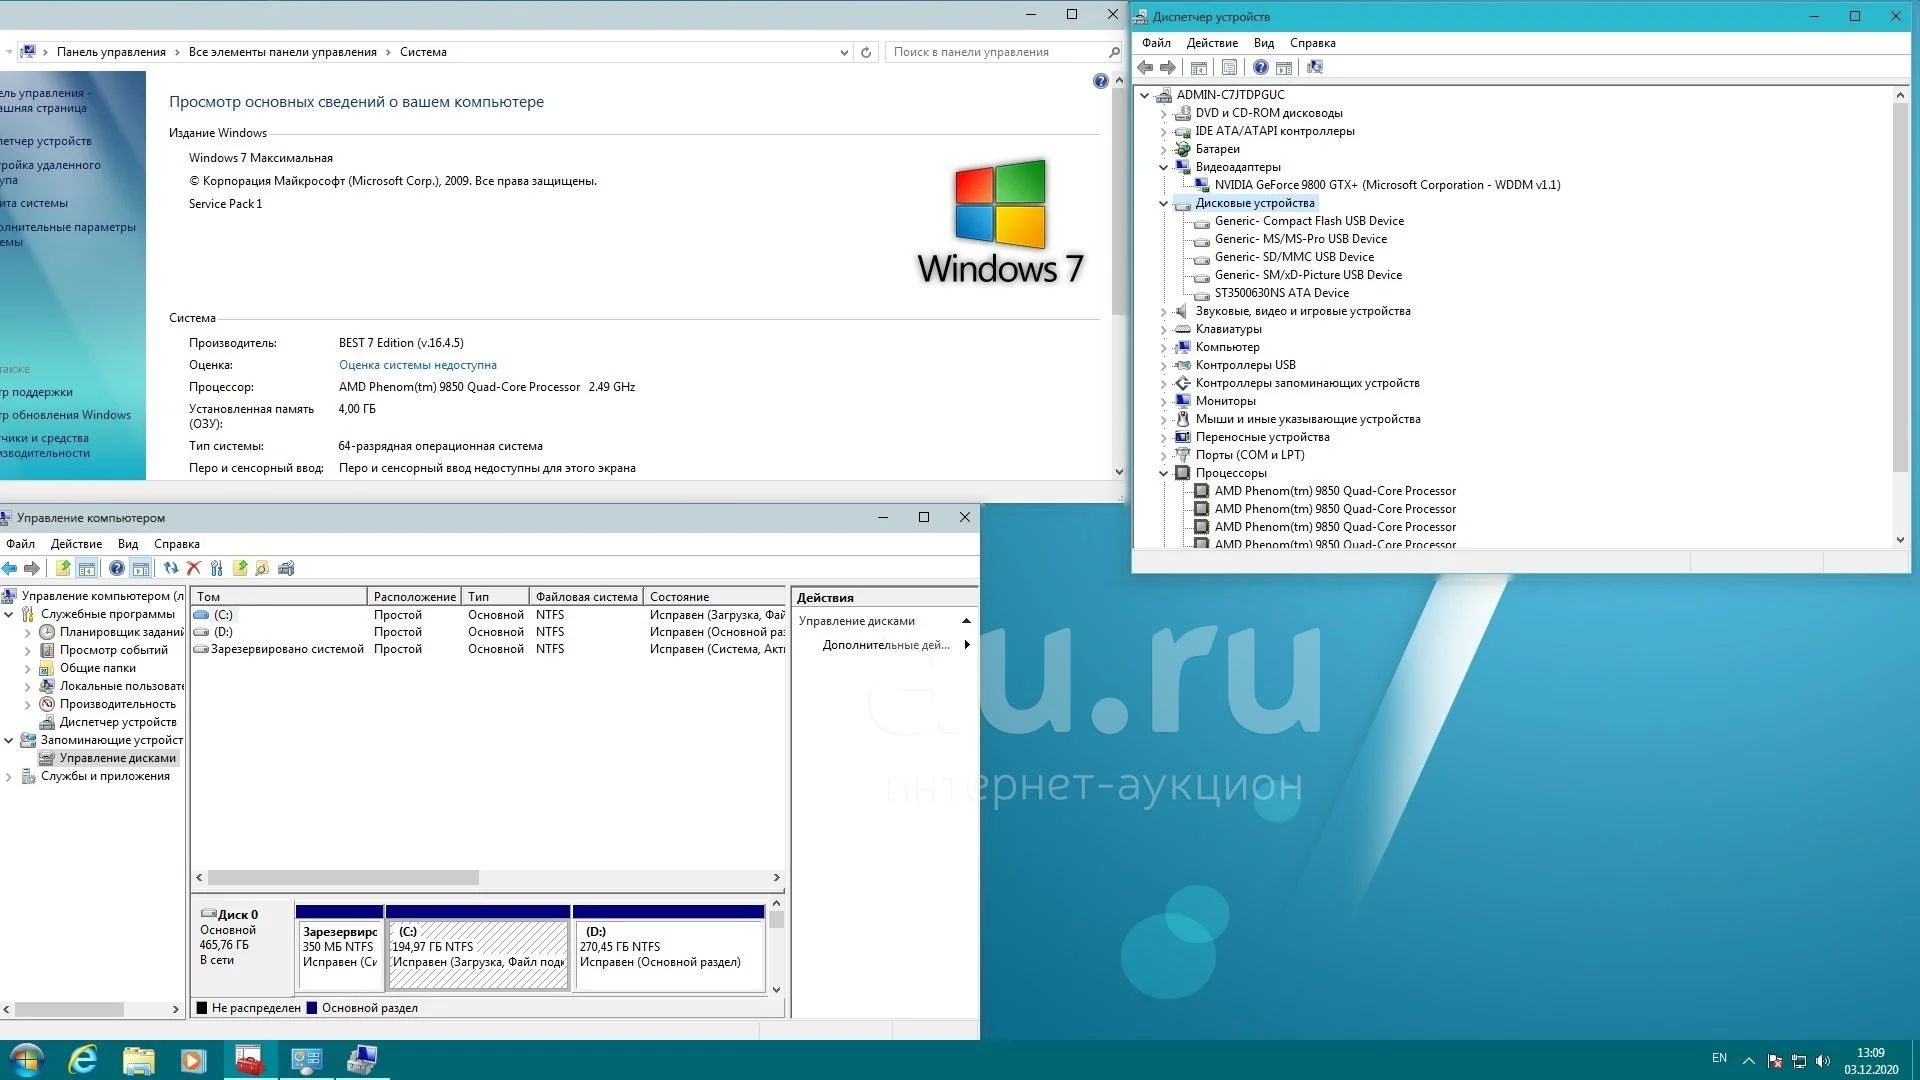Expand Клавиатуры node in Device Manager
The height and width of the screenshot is (1080, 1920).
[1163, 329]
